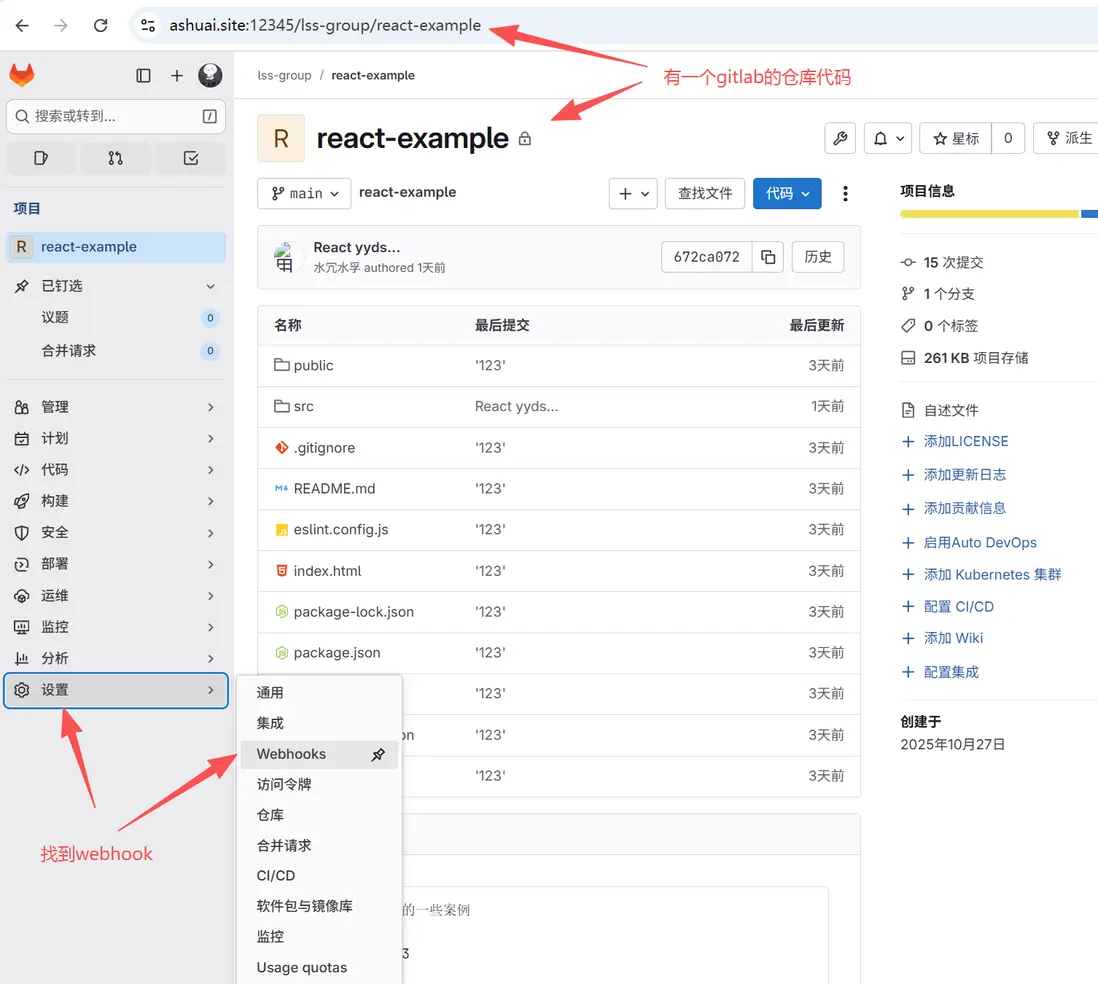Image resolution: width=1098 pixels, height=984 pixels.
Task: Open assigned issues icon in sidebar
Action: point(41,158)
